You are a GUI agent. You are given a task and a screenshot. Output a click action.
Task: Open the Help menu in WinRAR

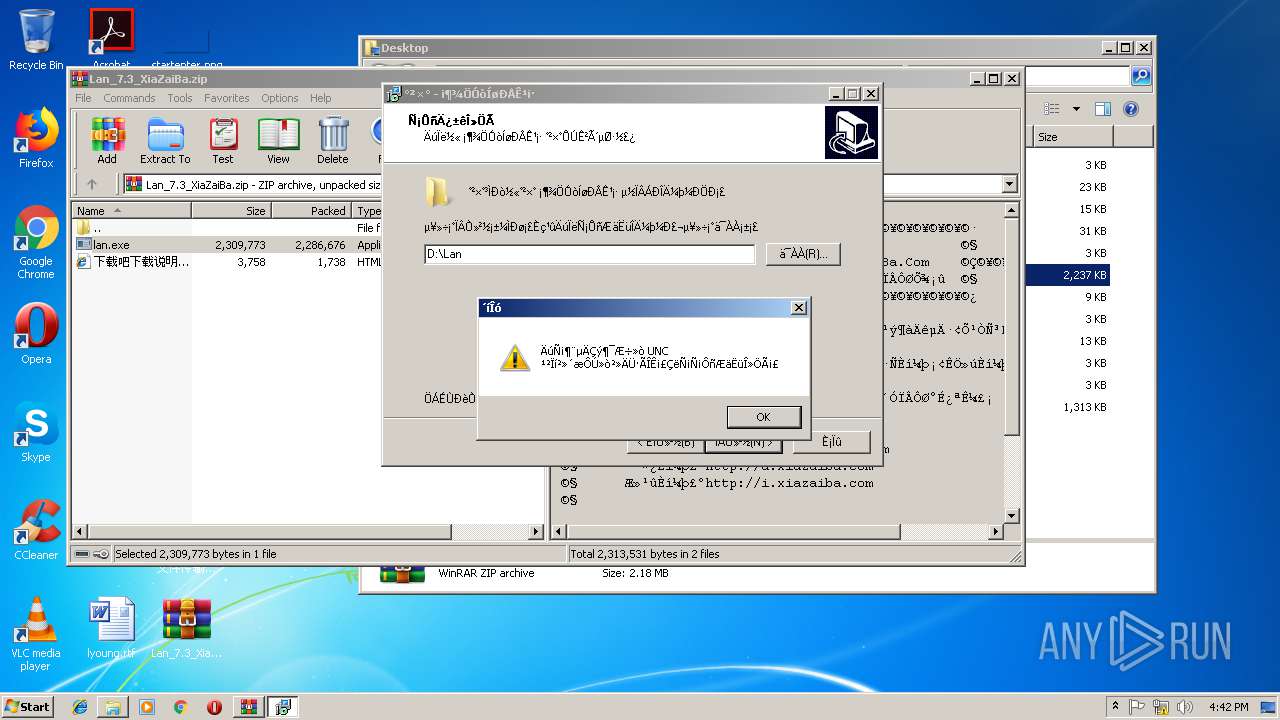coord(320,98)
